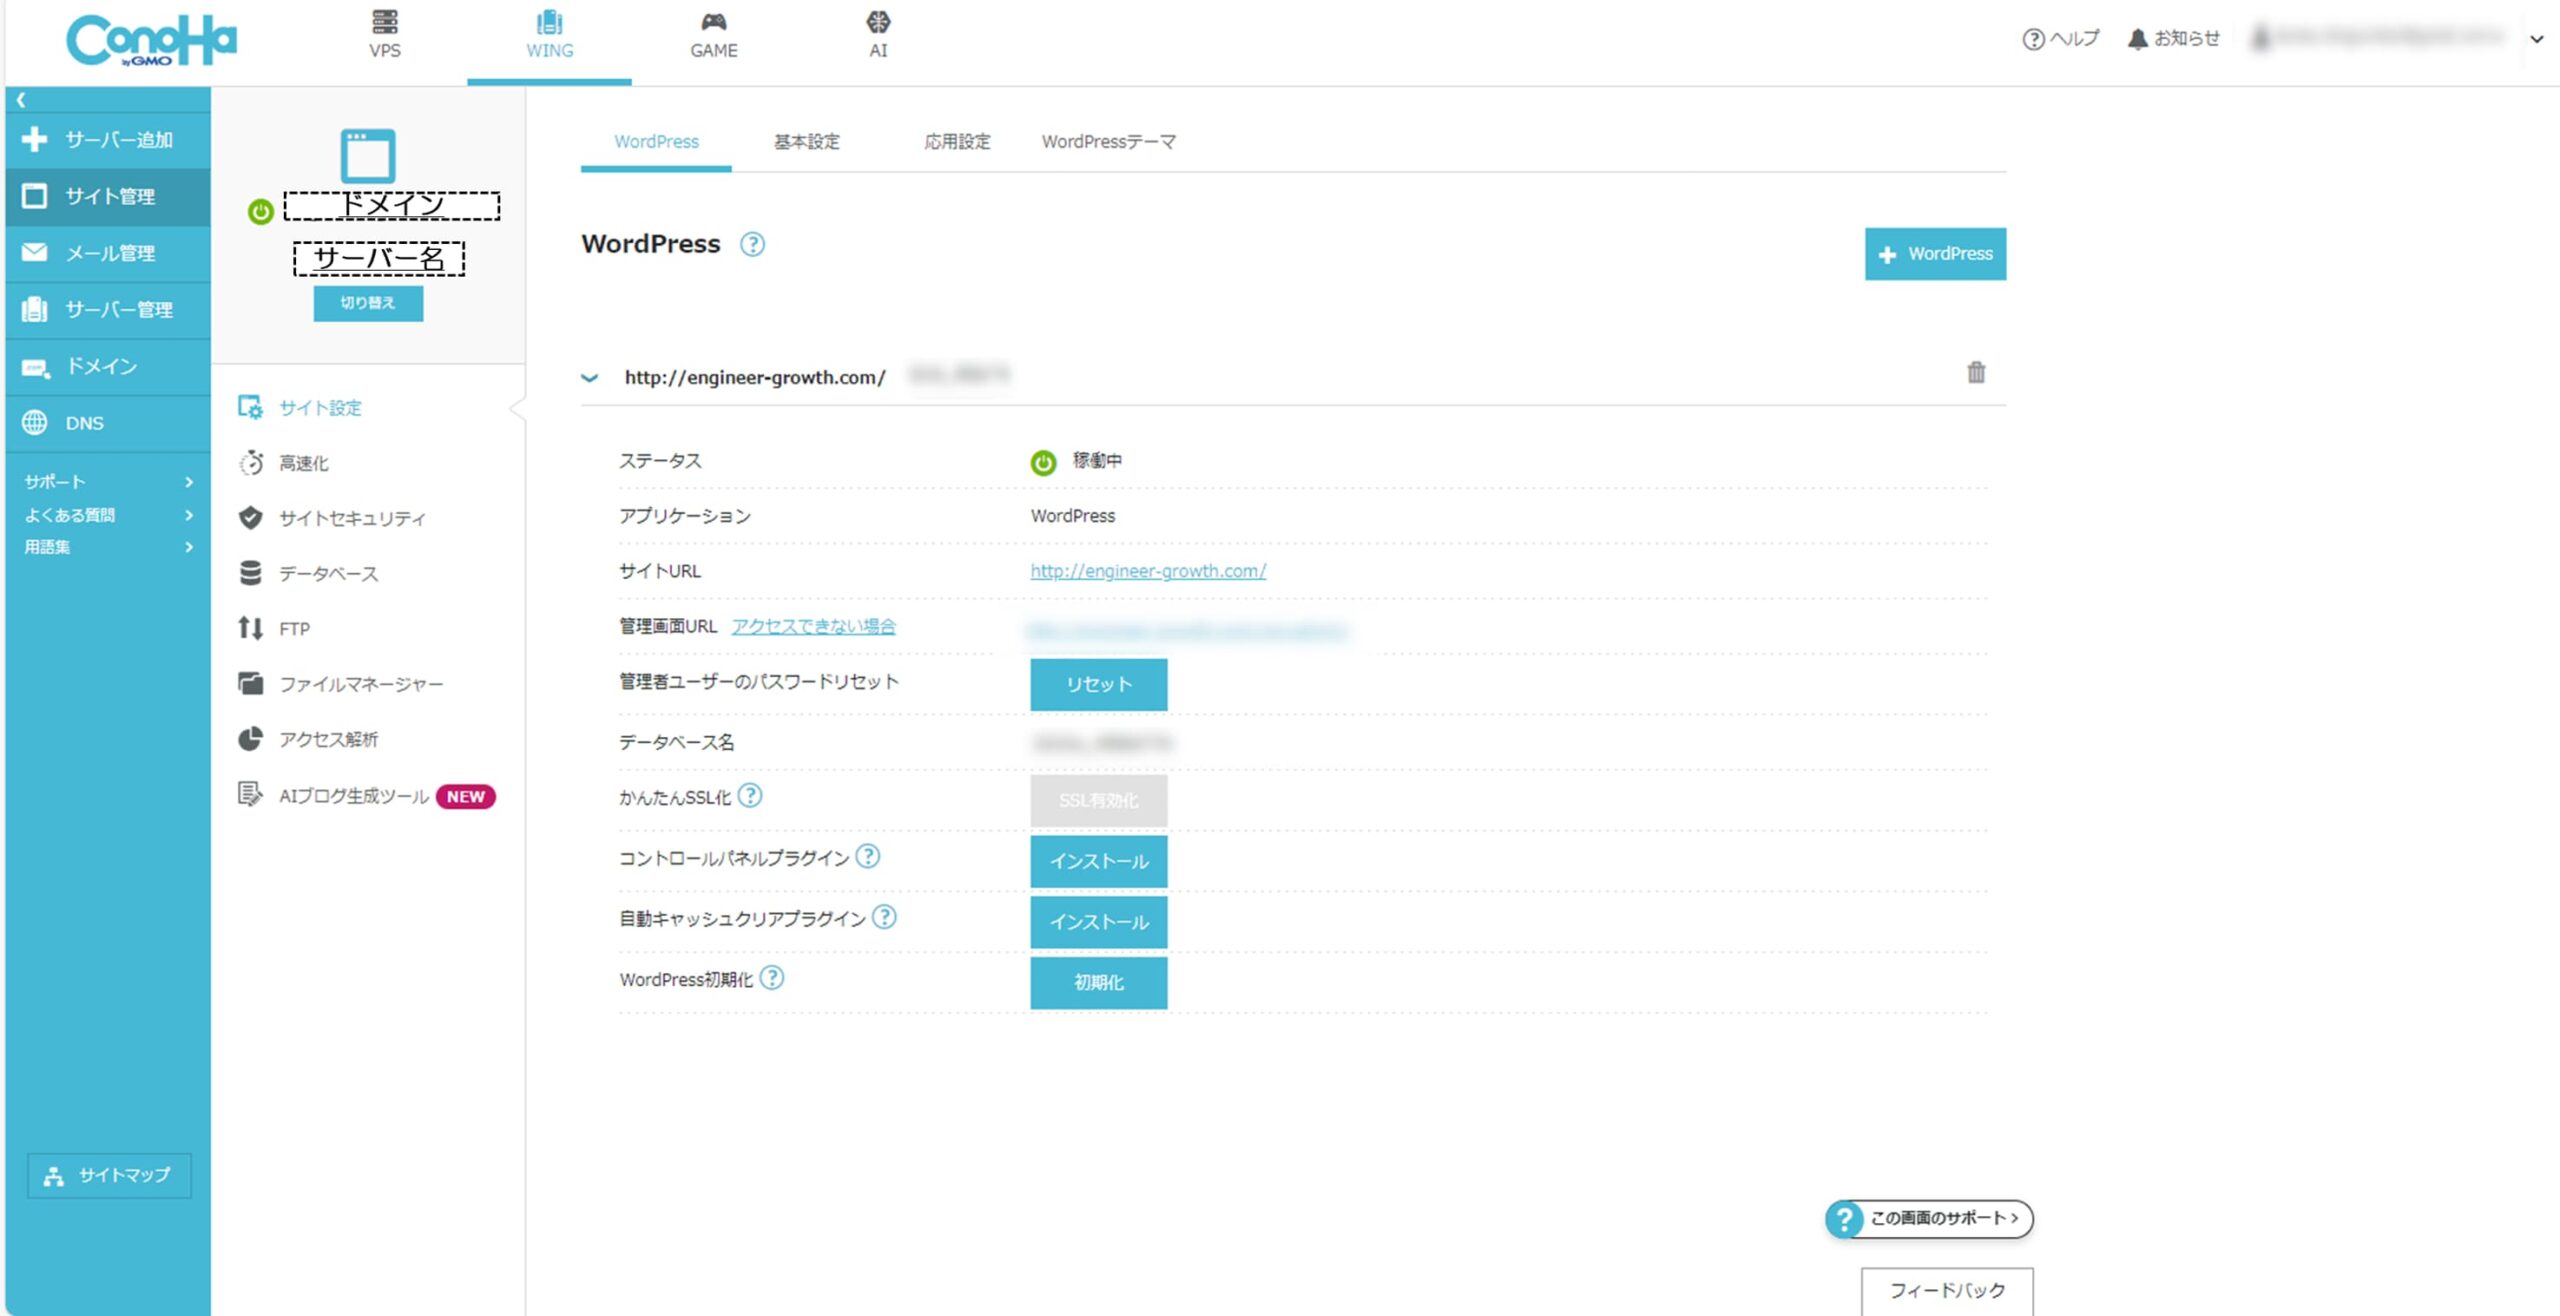Open the お知らせ notifications bell
This screenshot has height=1316, width=2560.
click(2174, 39)
